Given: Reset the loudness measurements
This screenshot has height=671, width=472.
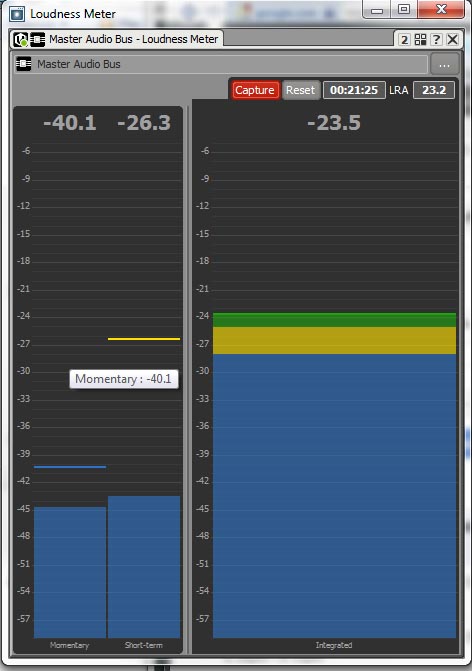Looking at the screenshot, I should point(300,90).
